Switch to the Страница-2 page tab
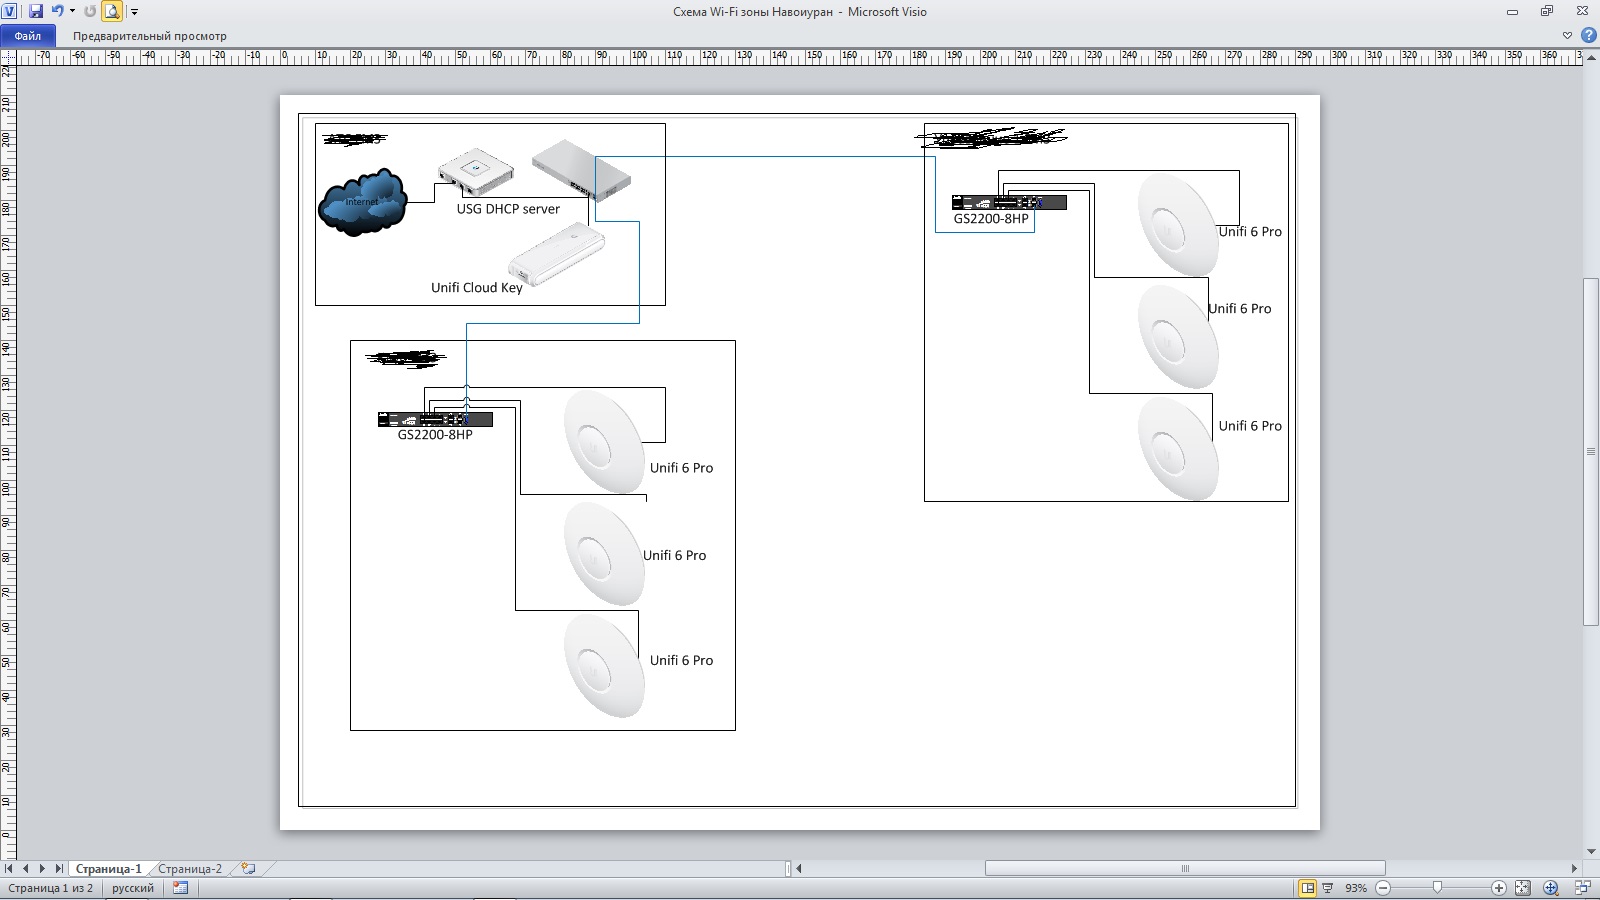Image resolution: width=1600 pixels, height=900 pixels. click(x=190, y=869)
